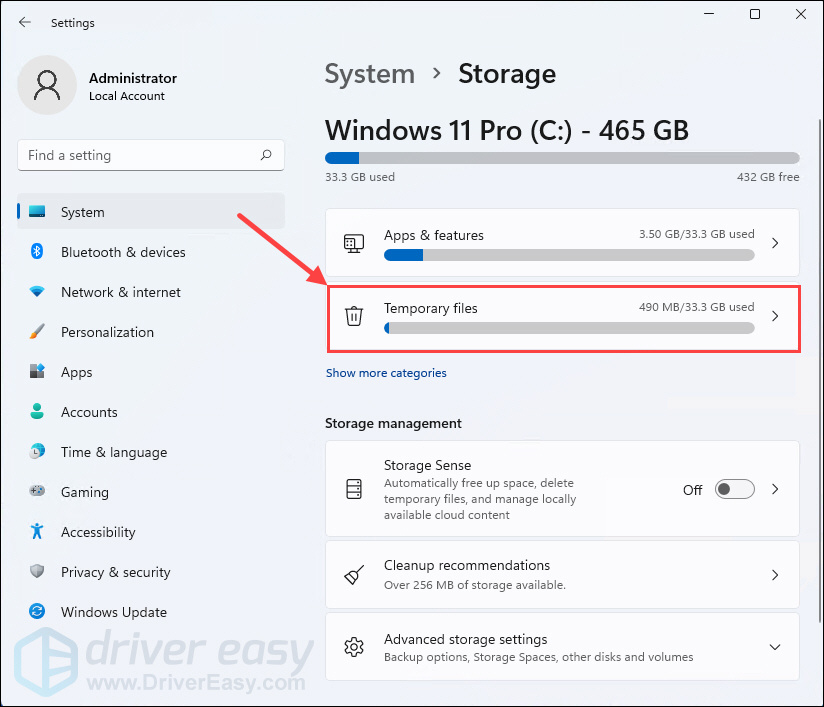Click the Storage Sense drive icon

tap(354, 489)
